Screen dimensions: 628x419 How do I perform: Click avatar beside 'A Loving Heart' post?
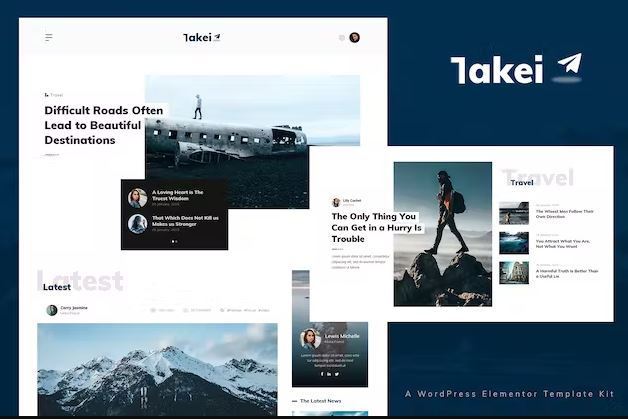137,196
